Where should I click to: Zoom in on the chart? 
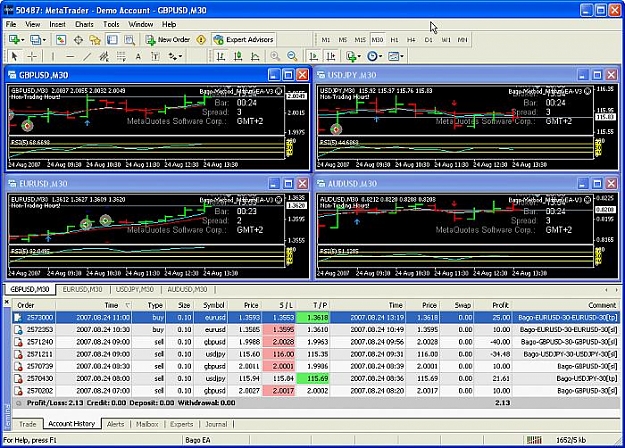pos(275,56)
